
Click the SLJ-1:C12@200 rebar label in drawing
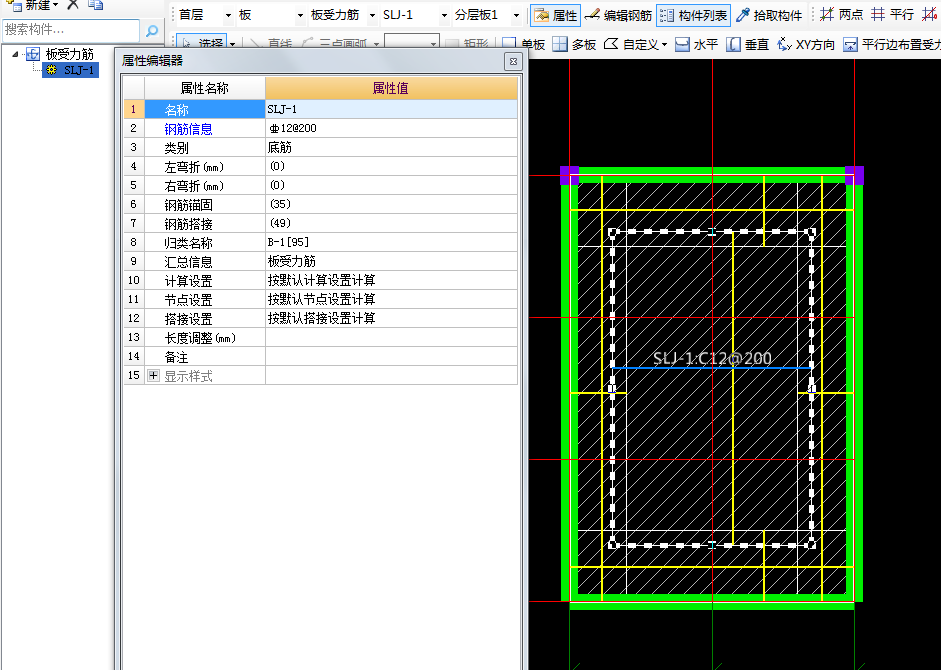click(x=712, y=359)
